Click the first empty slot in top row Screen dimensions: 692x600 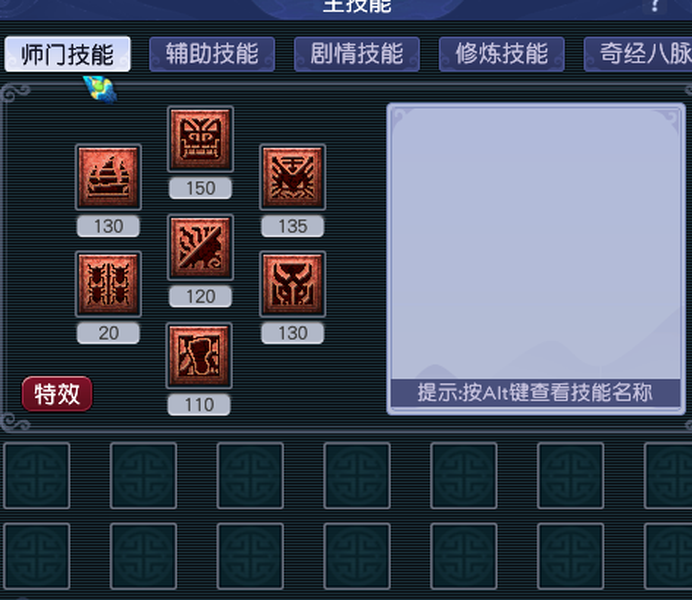click(x=37, y=476)
